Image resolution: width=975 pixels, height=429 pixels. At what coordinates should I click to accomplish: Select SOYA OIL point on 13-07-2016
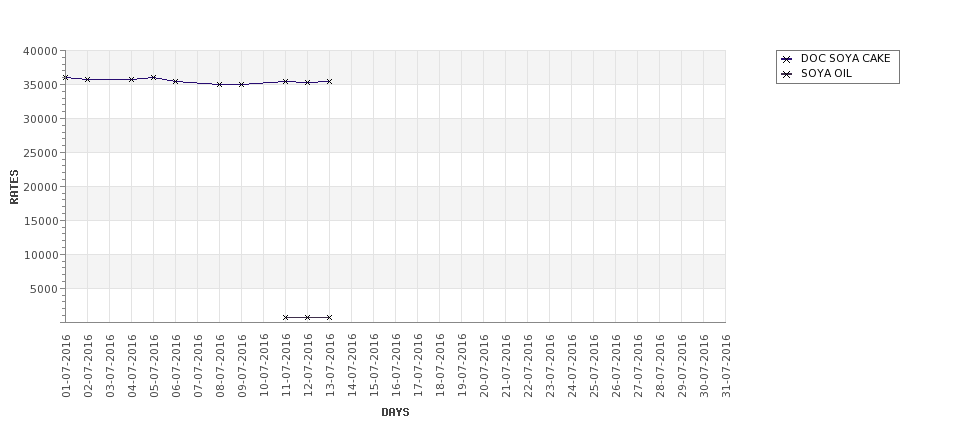[x=330, y=318]
